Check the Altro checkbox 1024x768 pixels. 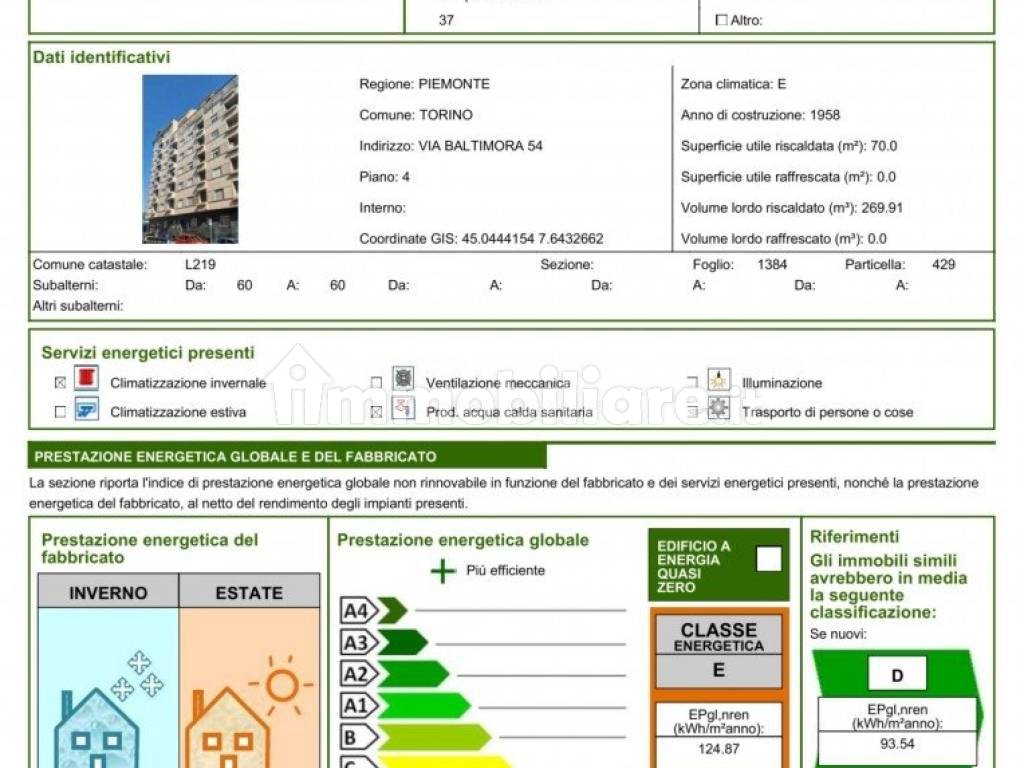[x=722, y=20]
